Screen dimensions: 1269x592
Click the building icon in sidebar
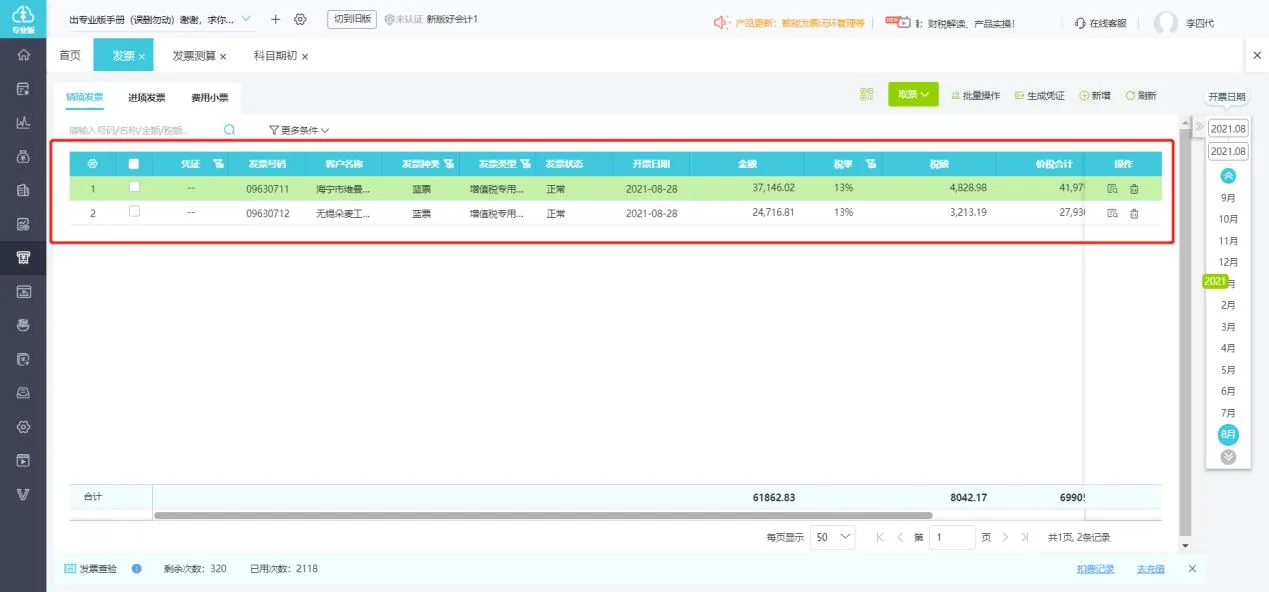pos(23,190)
